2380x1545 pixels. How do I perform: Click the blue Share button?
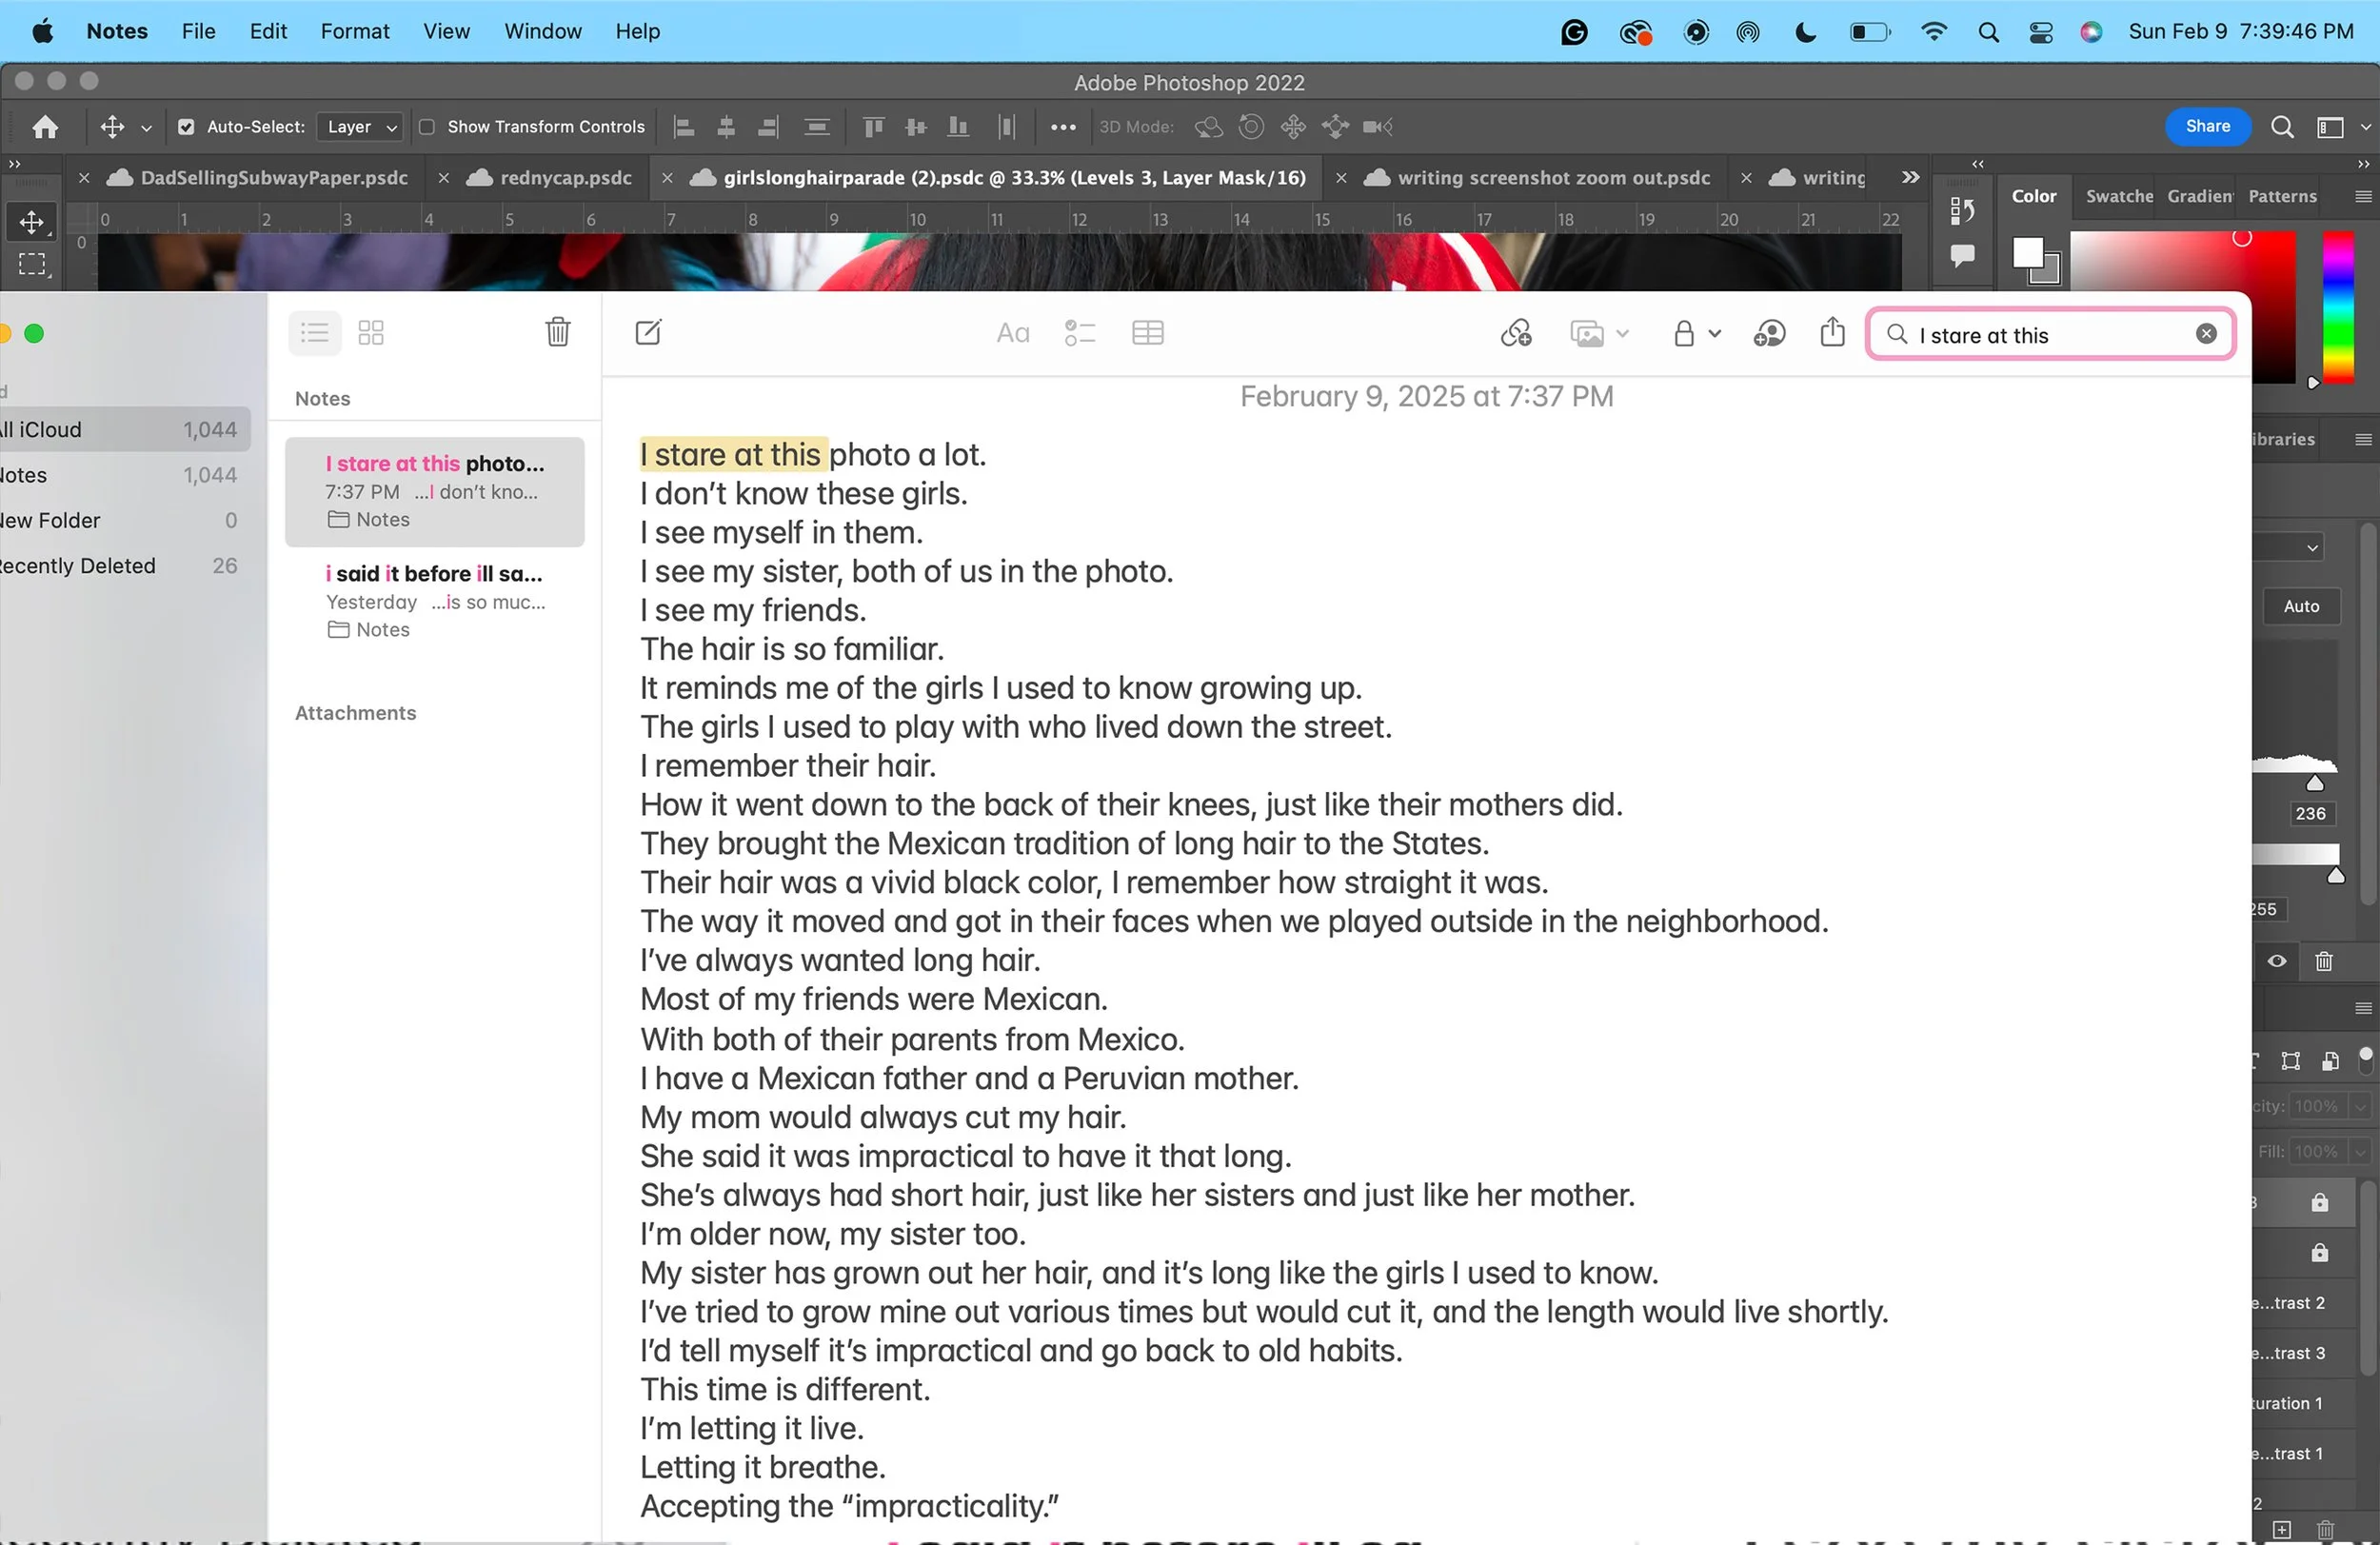(2207, 126)
